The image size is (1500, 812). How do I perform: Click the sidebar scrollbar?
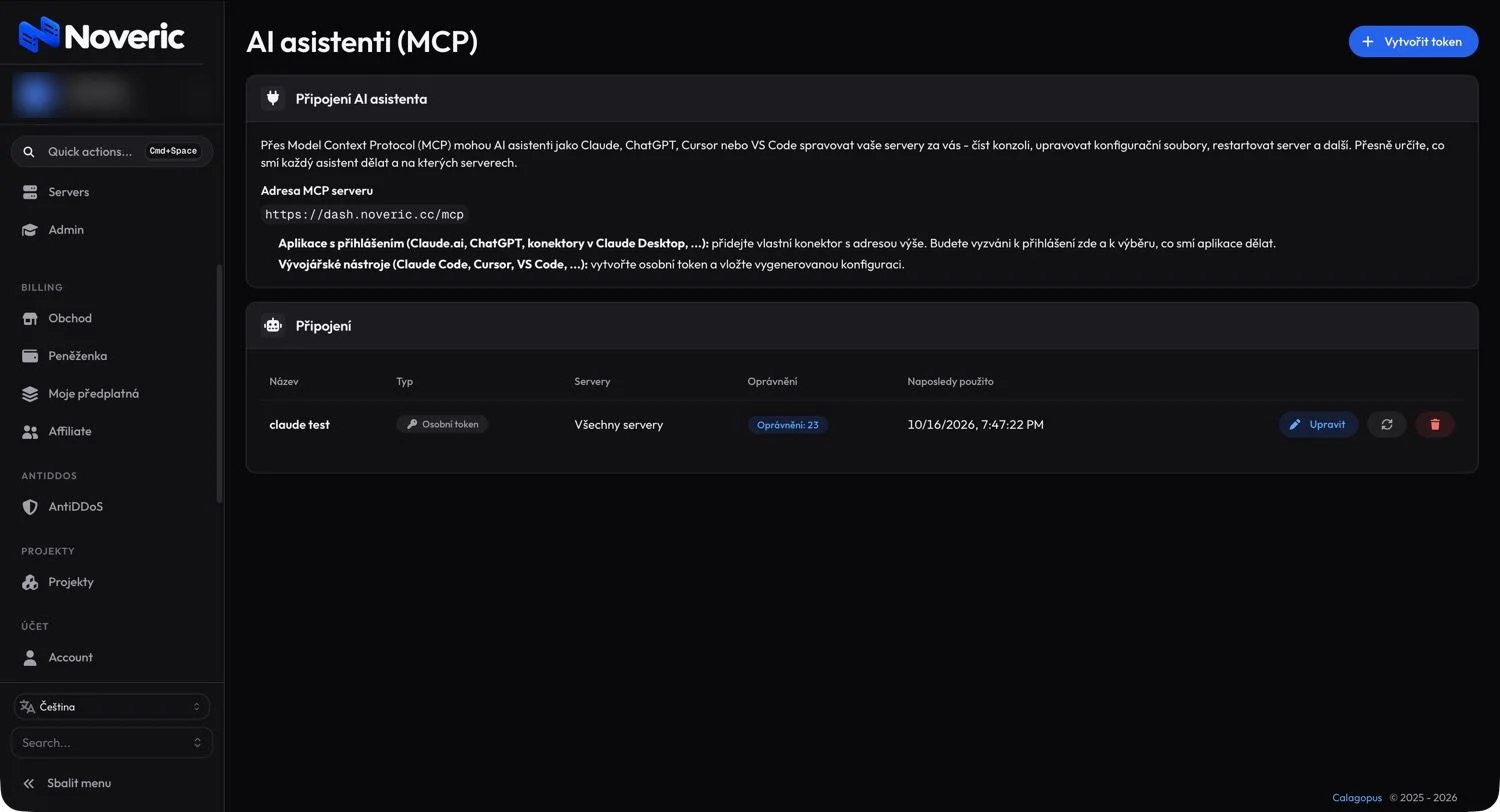pyautogui.click(x=219, y=384)
